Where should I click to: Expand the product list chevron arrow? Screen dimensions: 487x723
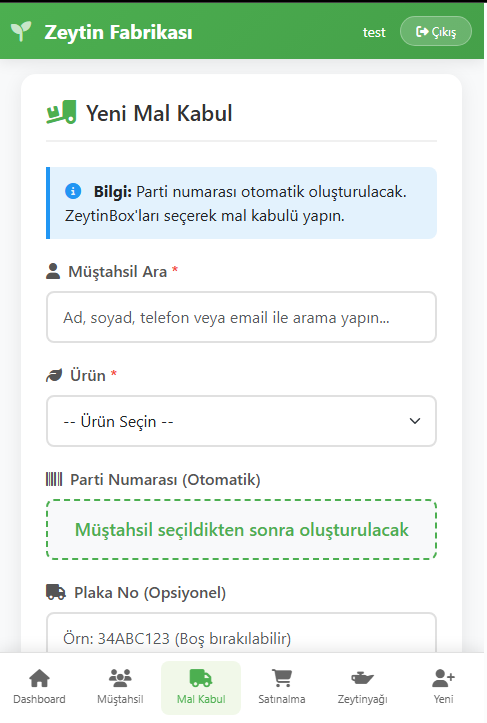pyautogui.click(x=415, y=421)
